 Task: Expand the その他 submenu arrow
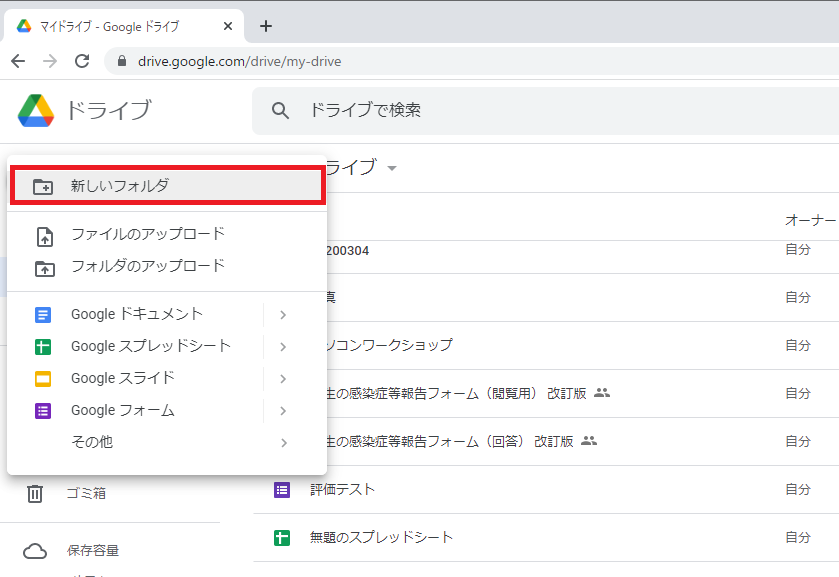283,443
